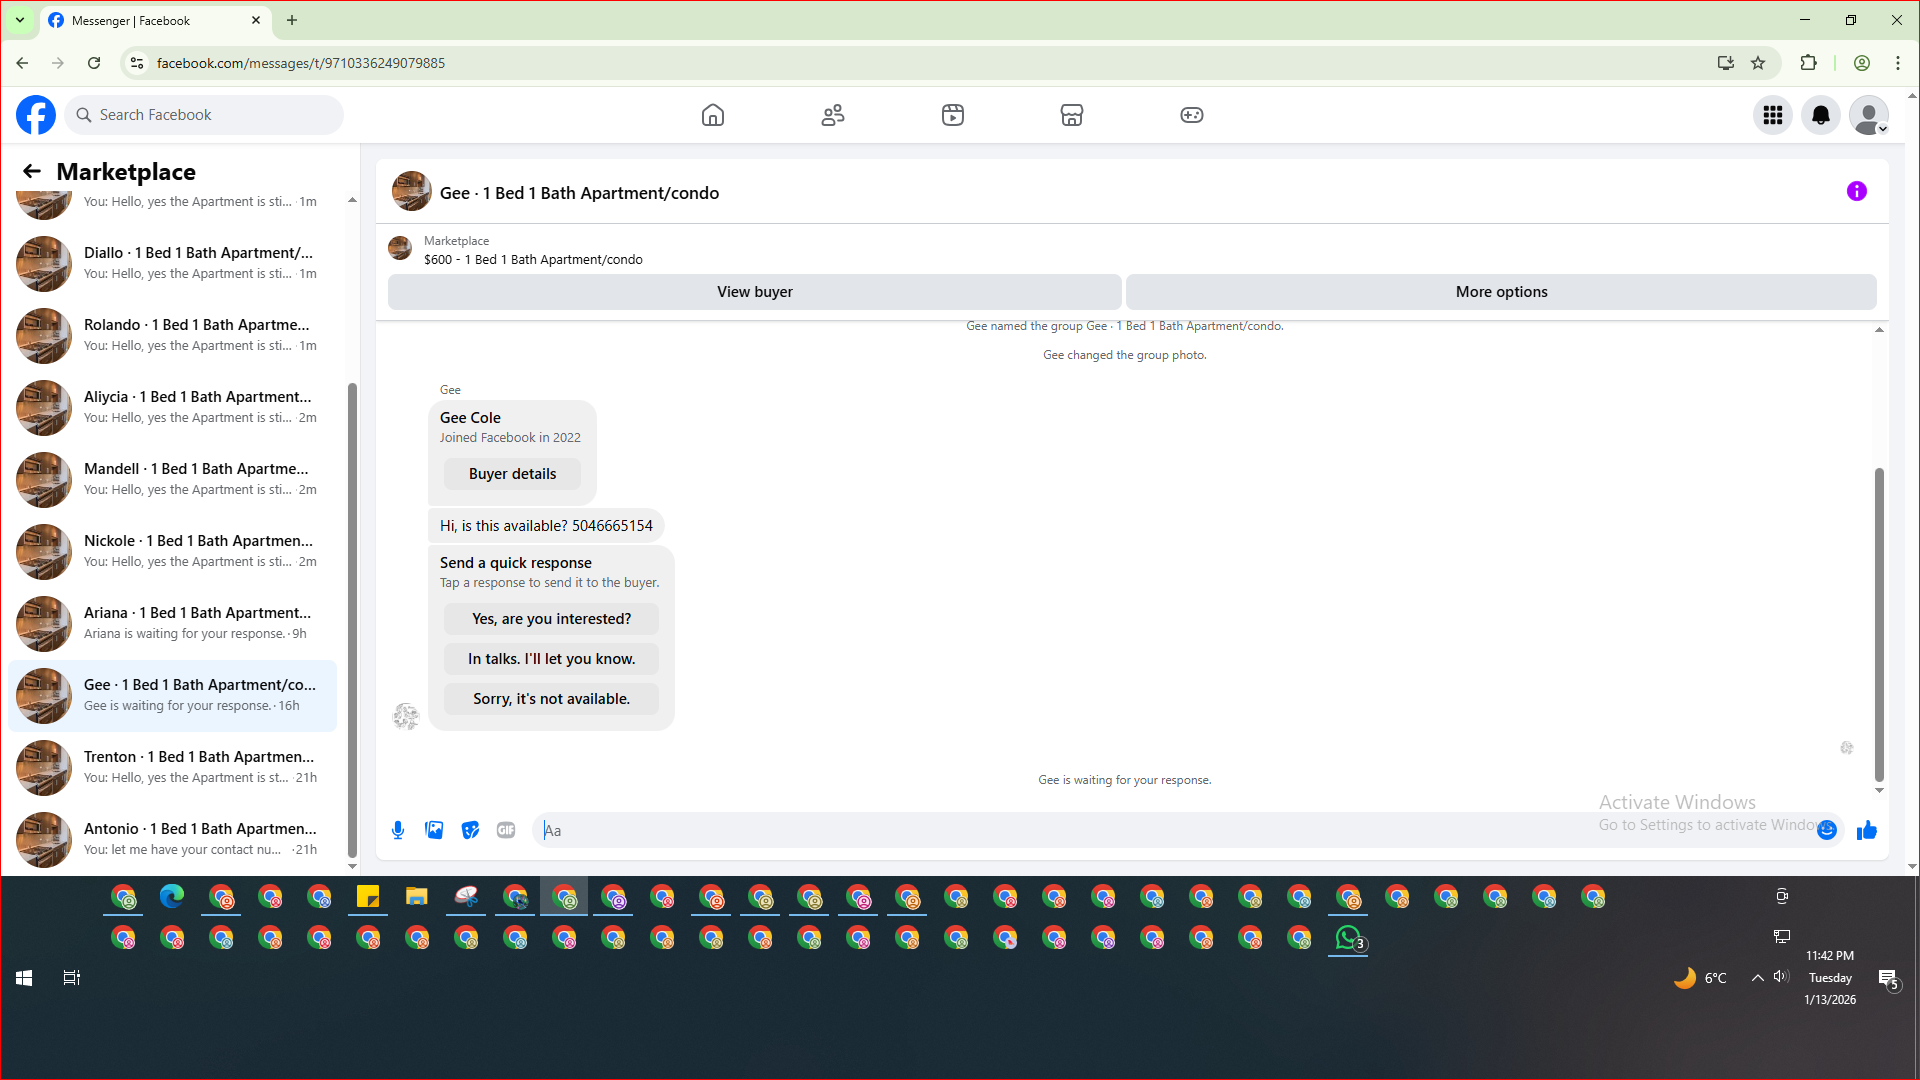Go to Facebook Home tab
The image size is (1920, 1080).
point(712,115)
